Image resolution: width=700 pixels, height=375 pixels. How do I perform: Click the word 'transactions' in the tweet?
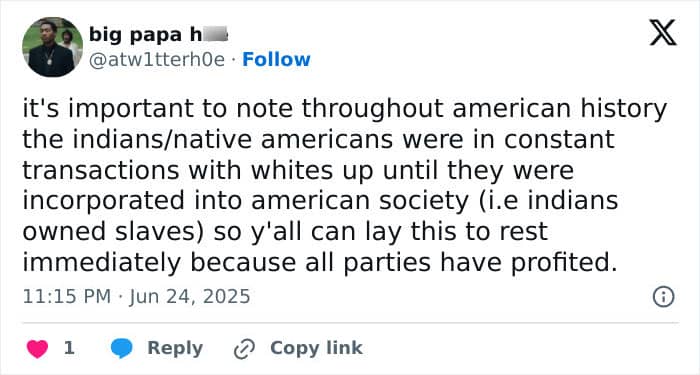click(101, 171)
